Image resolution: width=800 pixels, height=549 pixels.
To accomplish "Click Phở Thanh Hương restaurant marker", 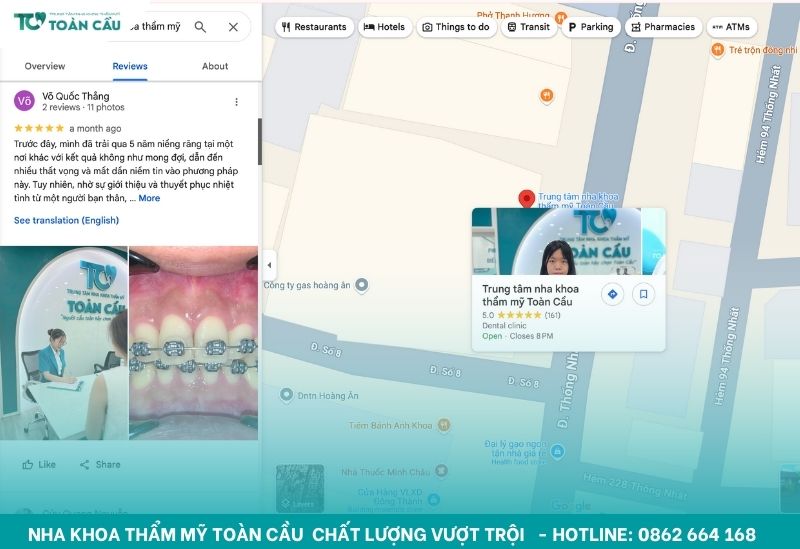I will (x=561, y=18).
